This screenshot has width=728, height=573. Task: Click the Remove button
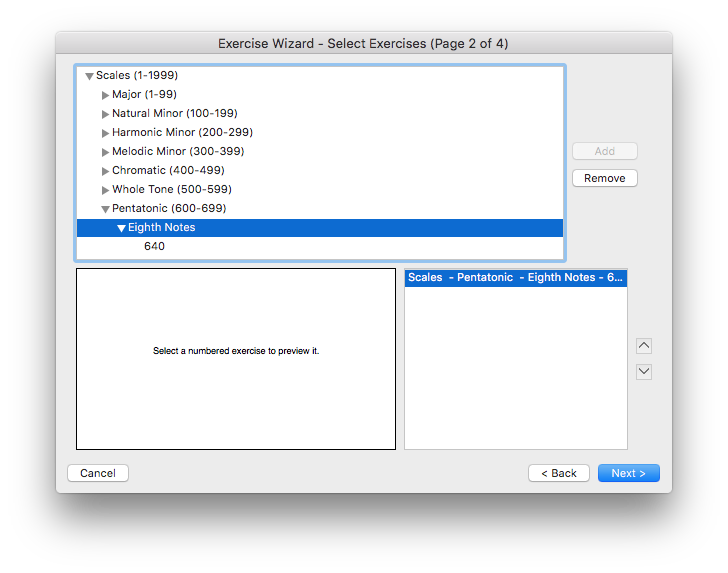click(x=604, y=178)
